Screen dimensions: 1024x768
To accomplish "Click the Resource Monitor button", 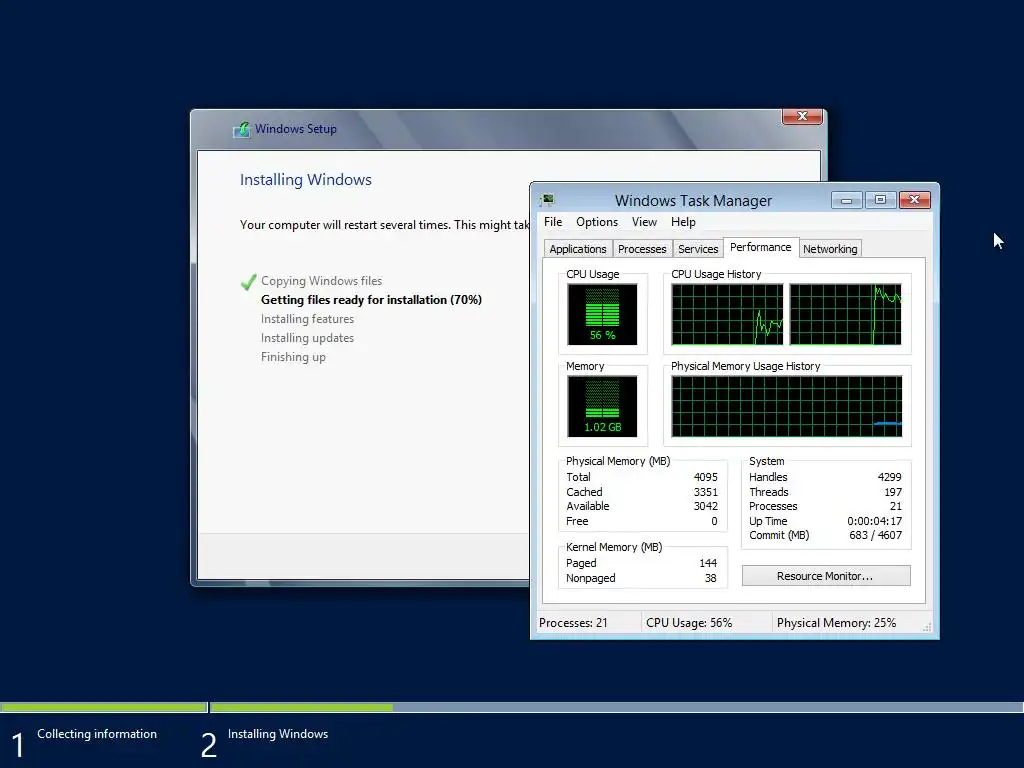I will pyautogui.click(x=825, y=576).
